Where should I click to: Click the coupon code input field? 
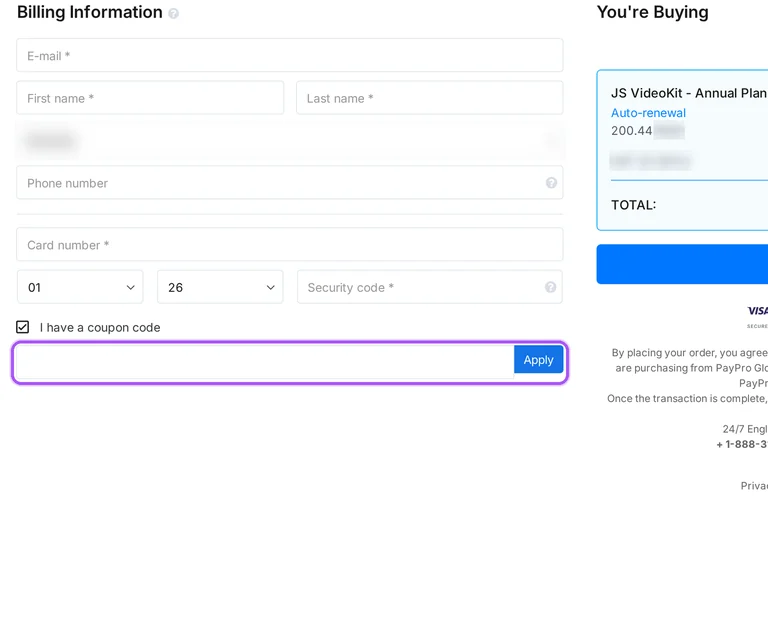[264, 362]
